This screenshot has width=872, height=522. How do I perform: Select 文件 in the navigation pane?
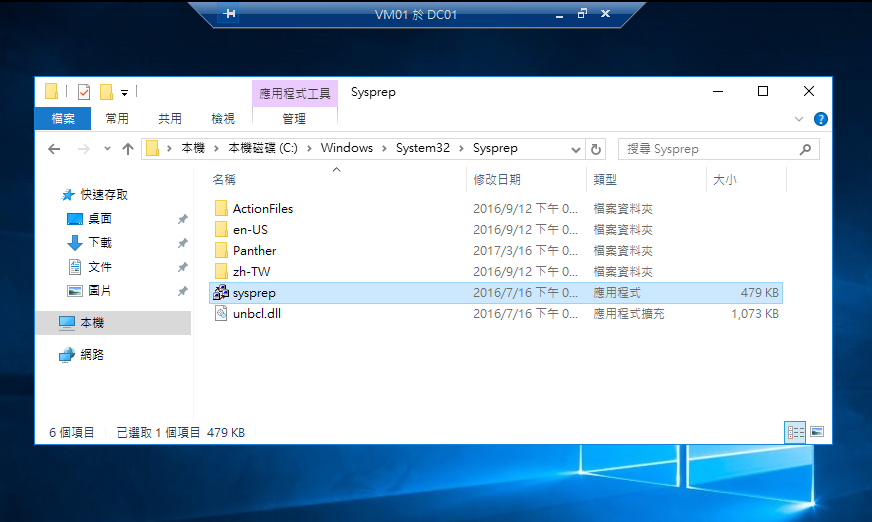(100, 267)
